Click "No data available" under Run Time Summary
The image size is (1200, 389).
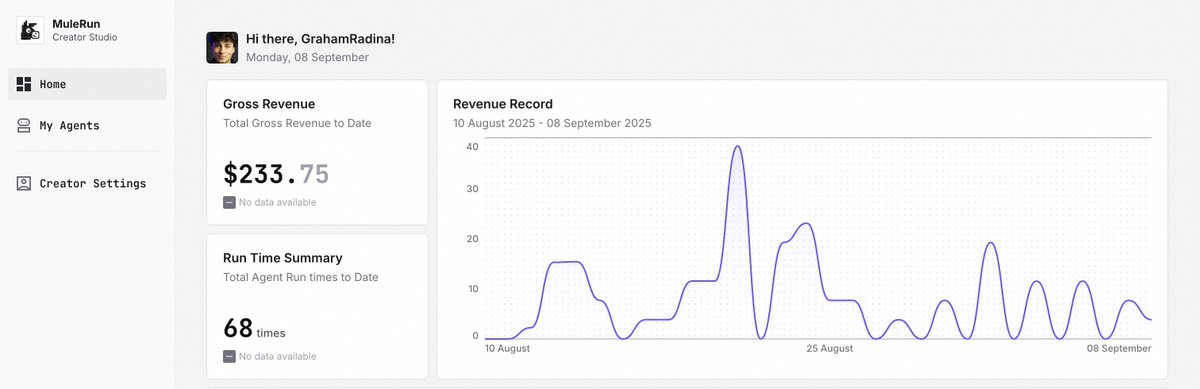click(277, 356)
